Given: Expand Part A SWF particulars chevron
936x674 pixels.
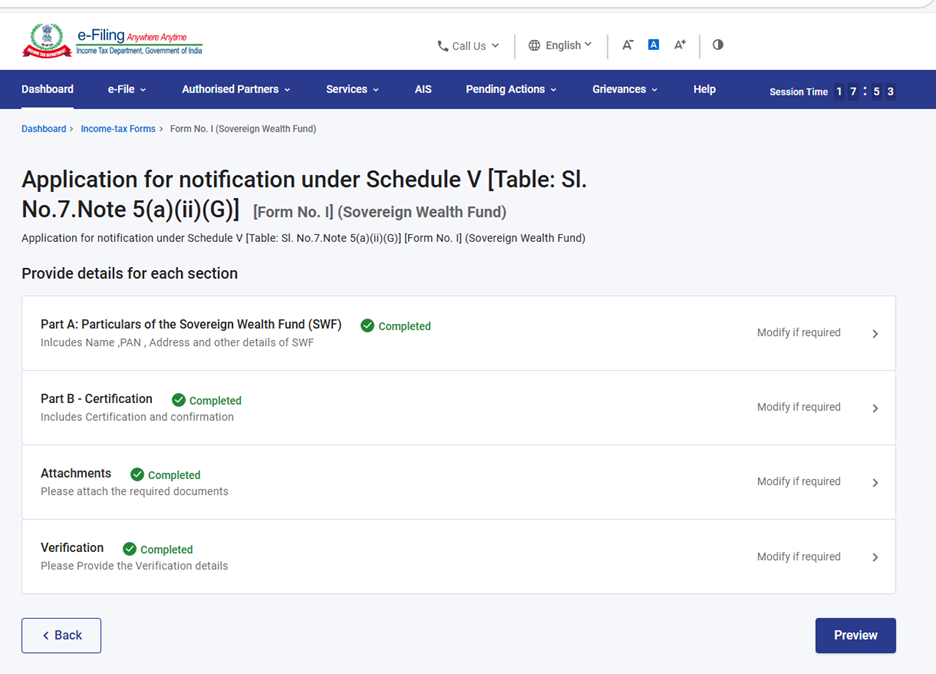Looking at the screenshot, I should click(875, 334).
